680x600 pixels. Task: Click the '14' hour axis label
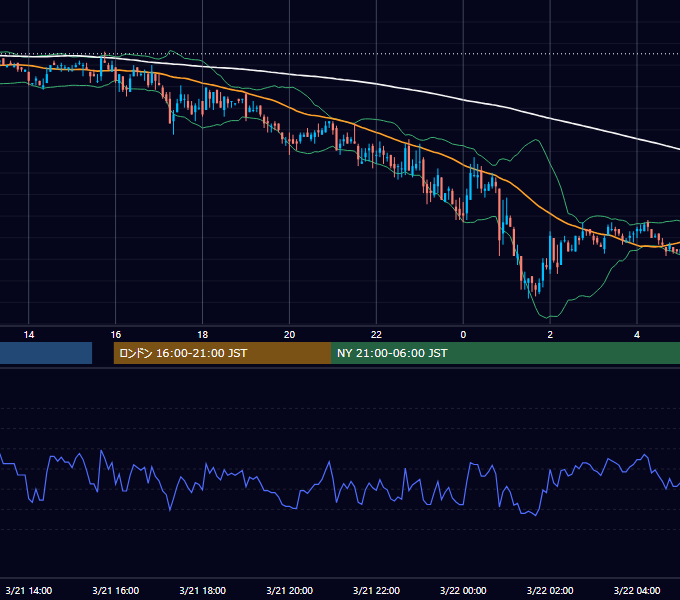tap(29, 335)
